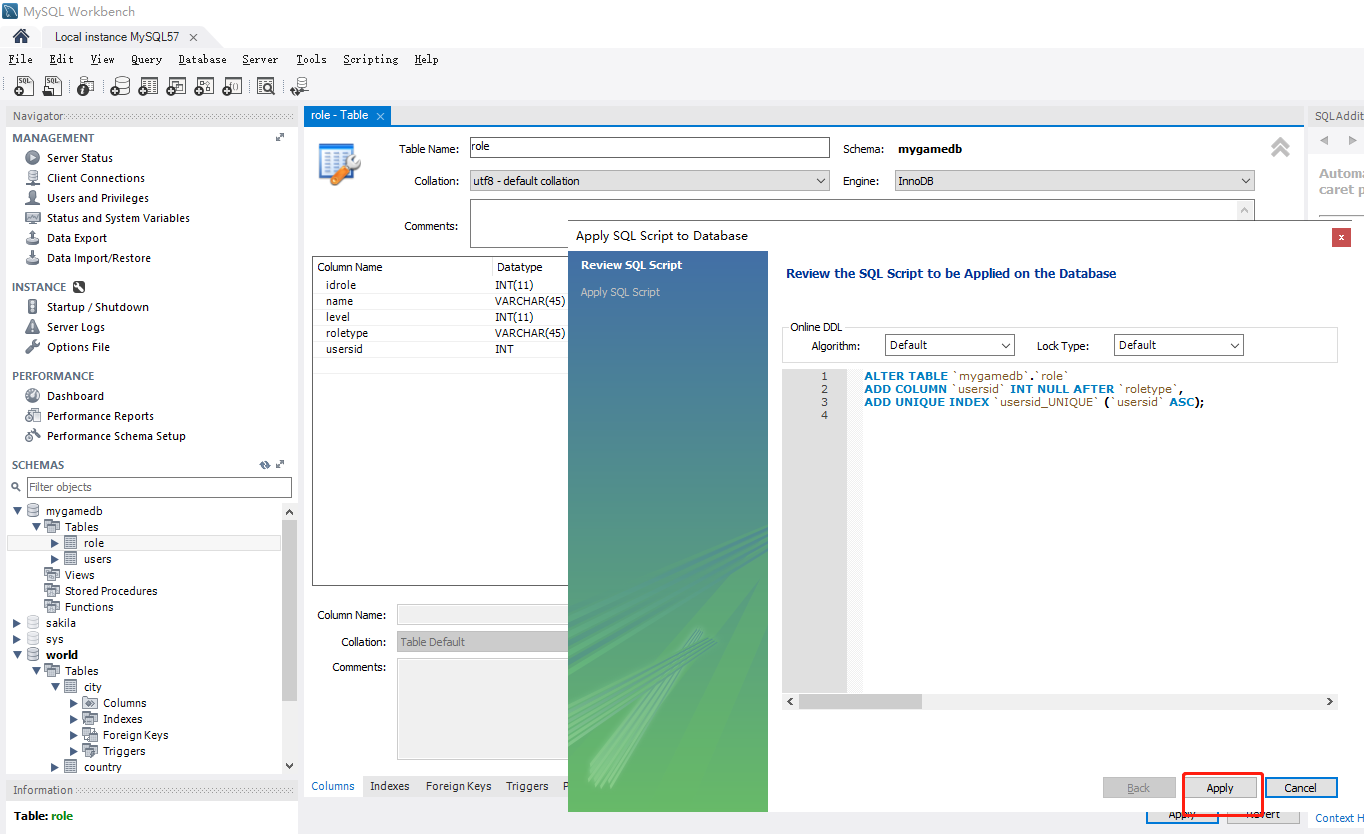Click the Back button in dialog
1364x834 pixels.
click(1139, 788)
